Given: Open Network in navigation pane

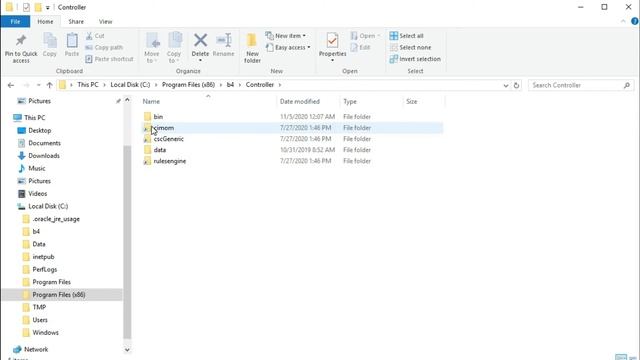Looking at the screenshot, I should click(x=36, y=349).
